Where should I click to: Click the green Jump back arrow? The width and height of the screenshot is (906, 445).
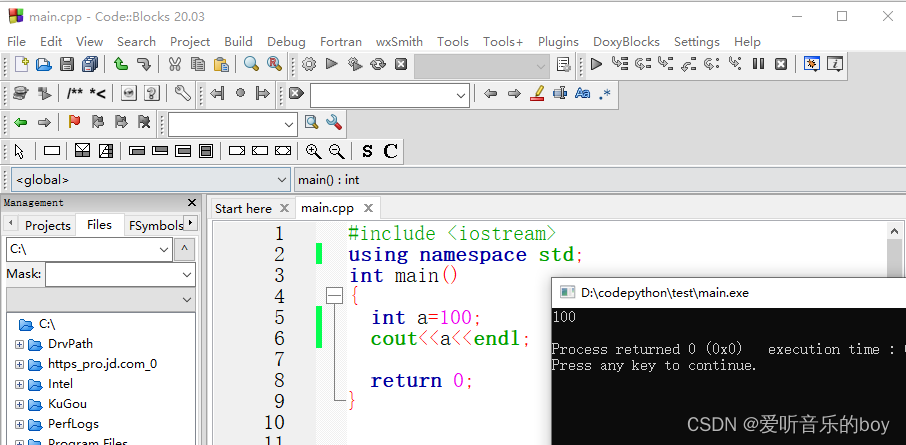(x=21, y=123)
